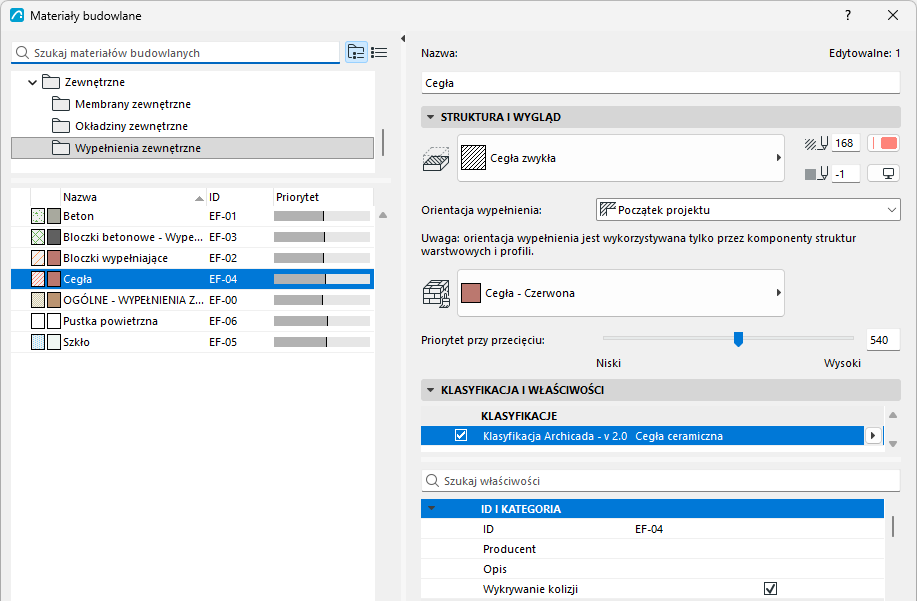Image resolution: width=917 pixels, height=601 pixels.
Task: Click the cut fill structure icon
Action: (x=436, y=158)
